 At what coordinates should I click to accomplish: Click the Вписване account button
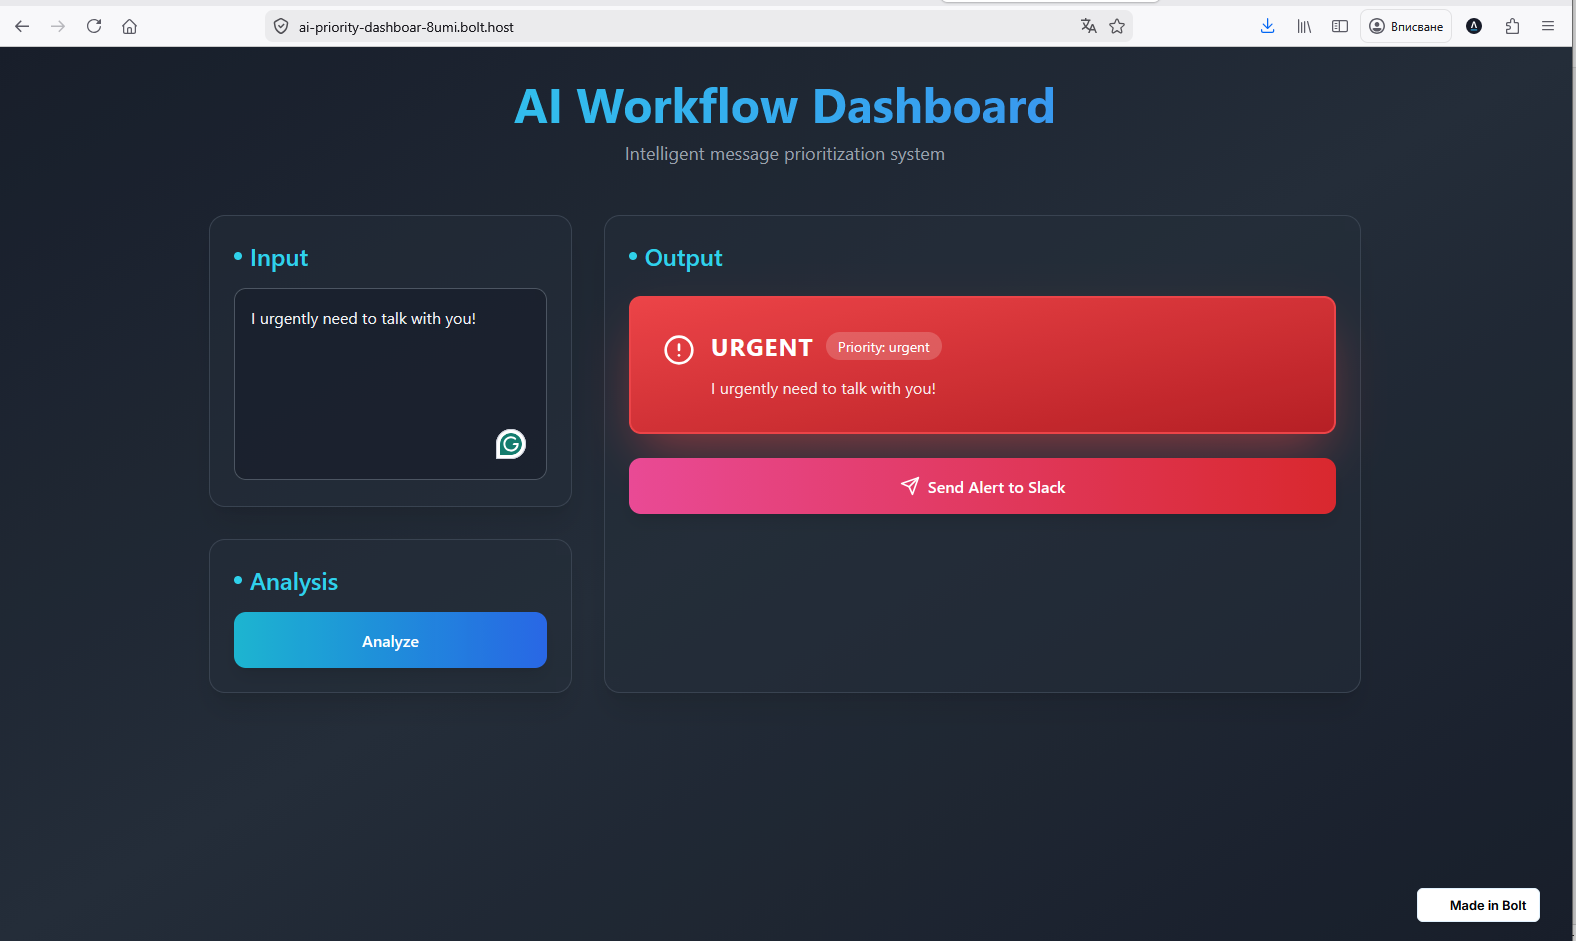click(x=1406, y=26)
